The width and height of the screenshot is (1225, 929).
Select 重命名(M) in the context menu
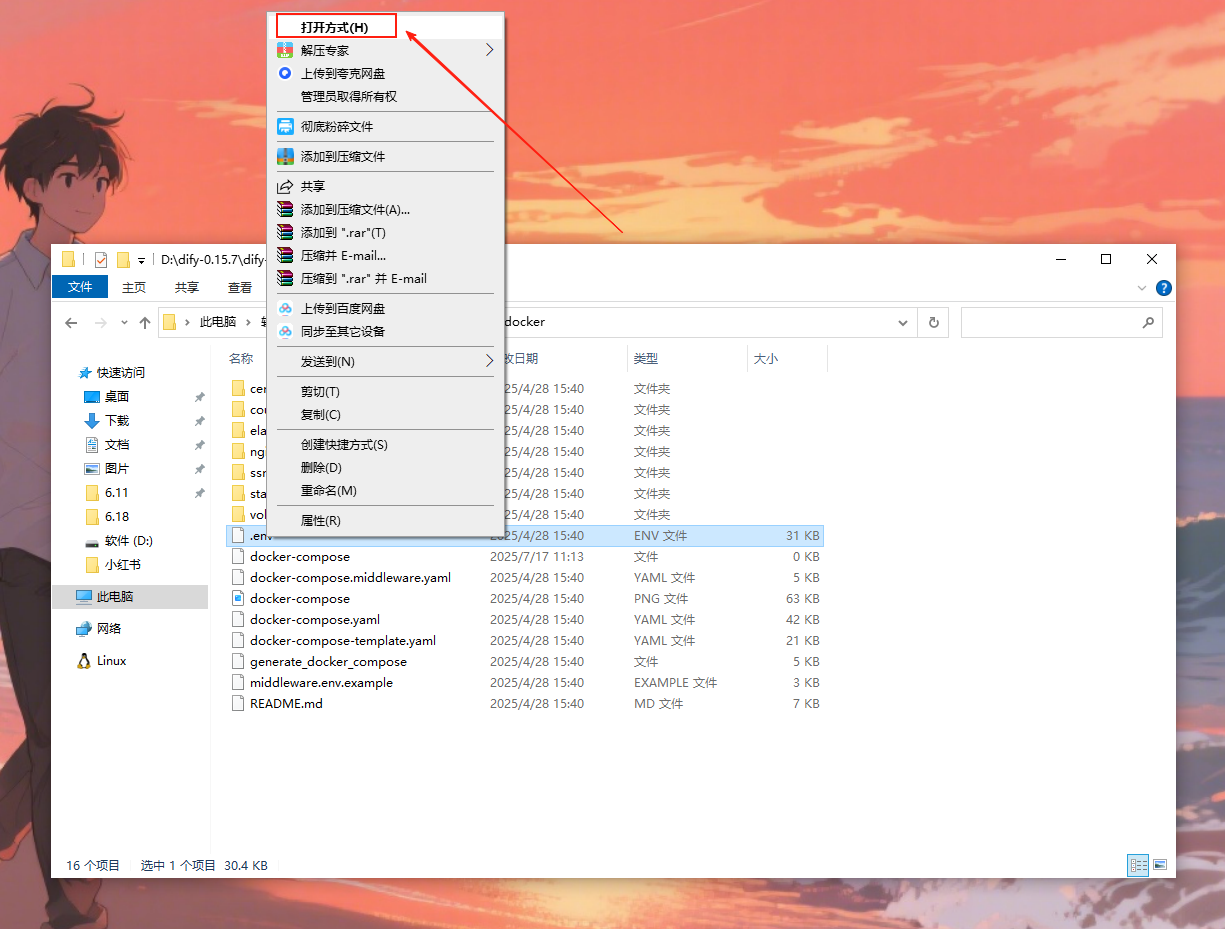pyautogui.click(x=328, y=491)
